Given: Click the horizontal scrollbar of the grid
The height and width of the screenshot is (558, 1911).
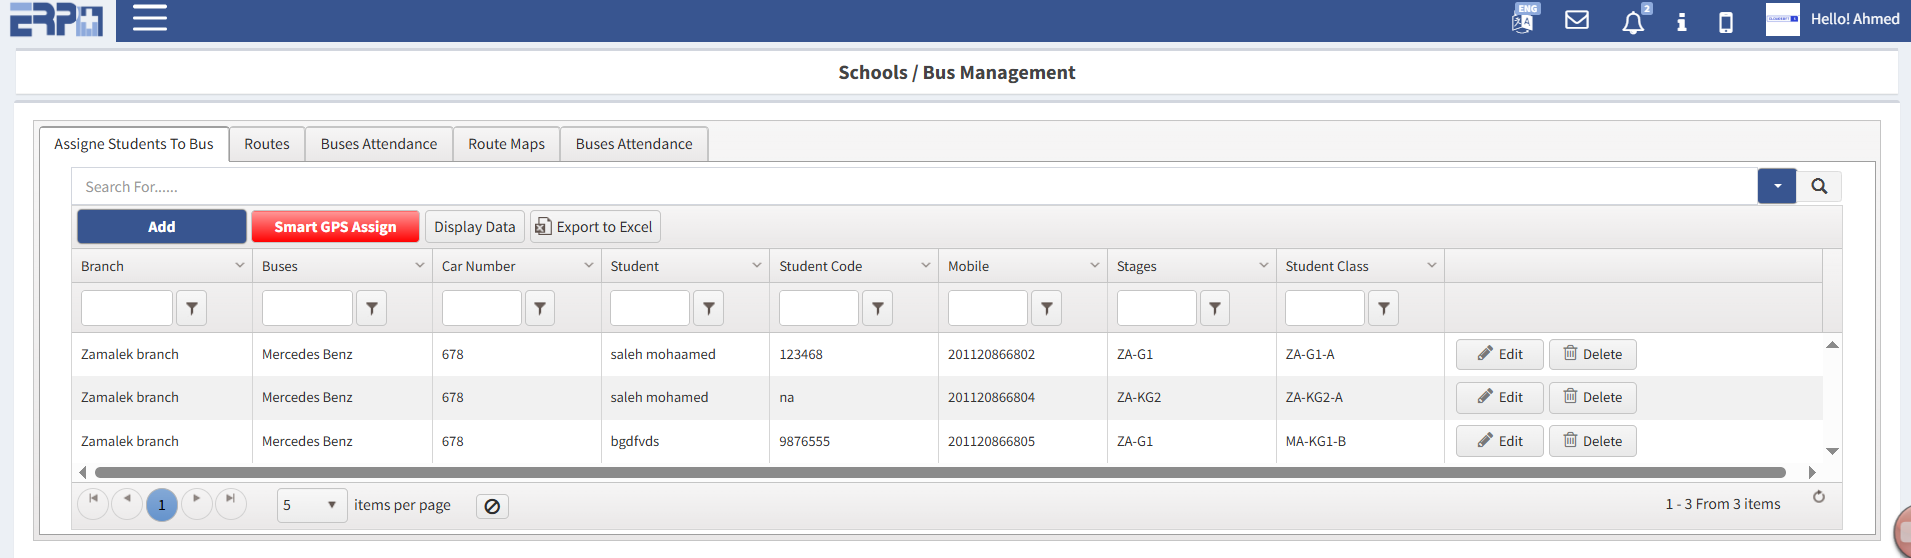Looking at the screenshot, I should click(940, 472).
